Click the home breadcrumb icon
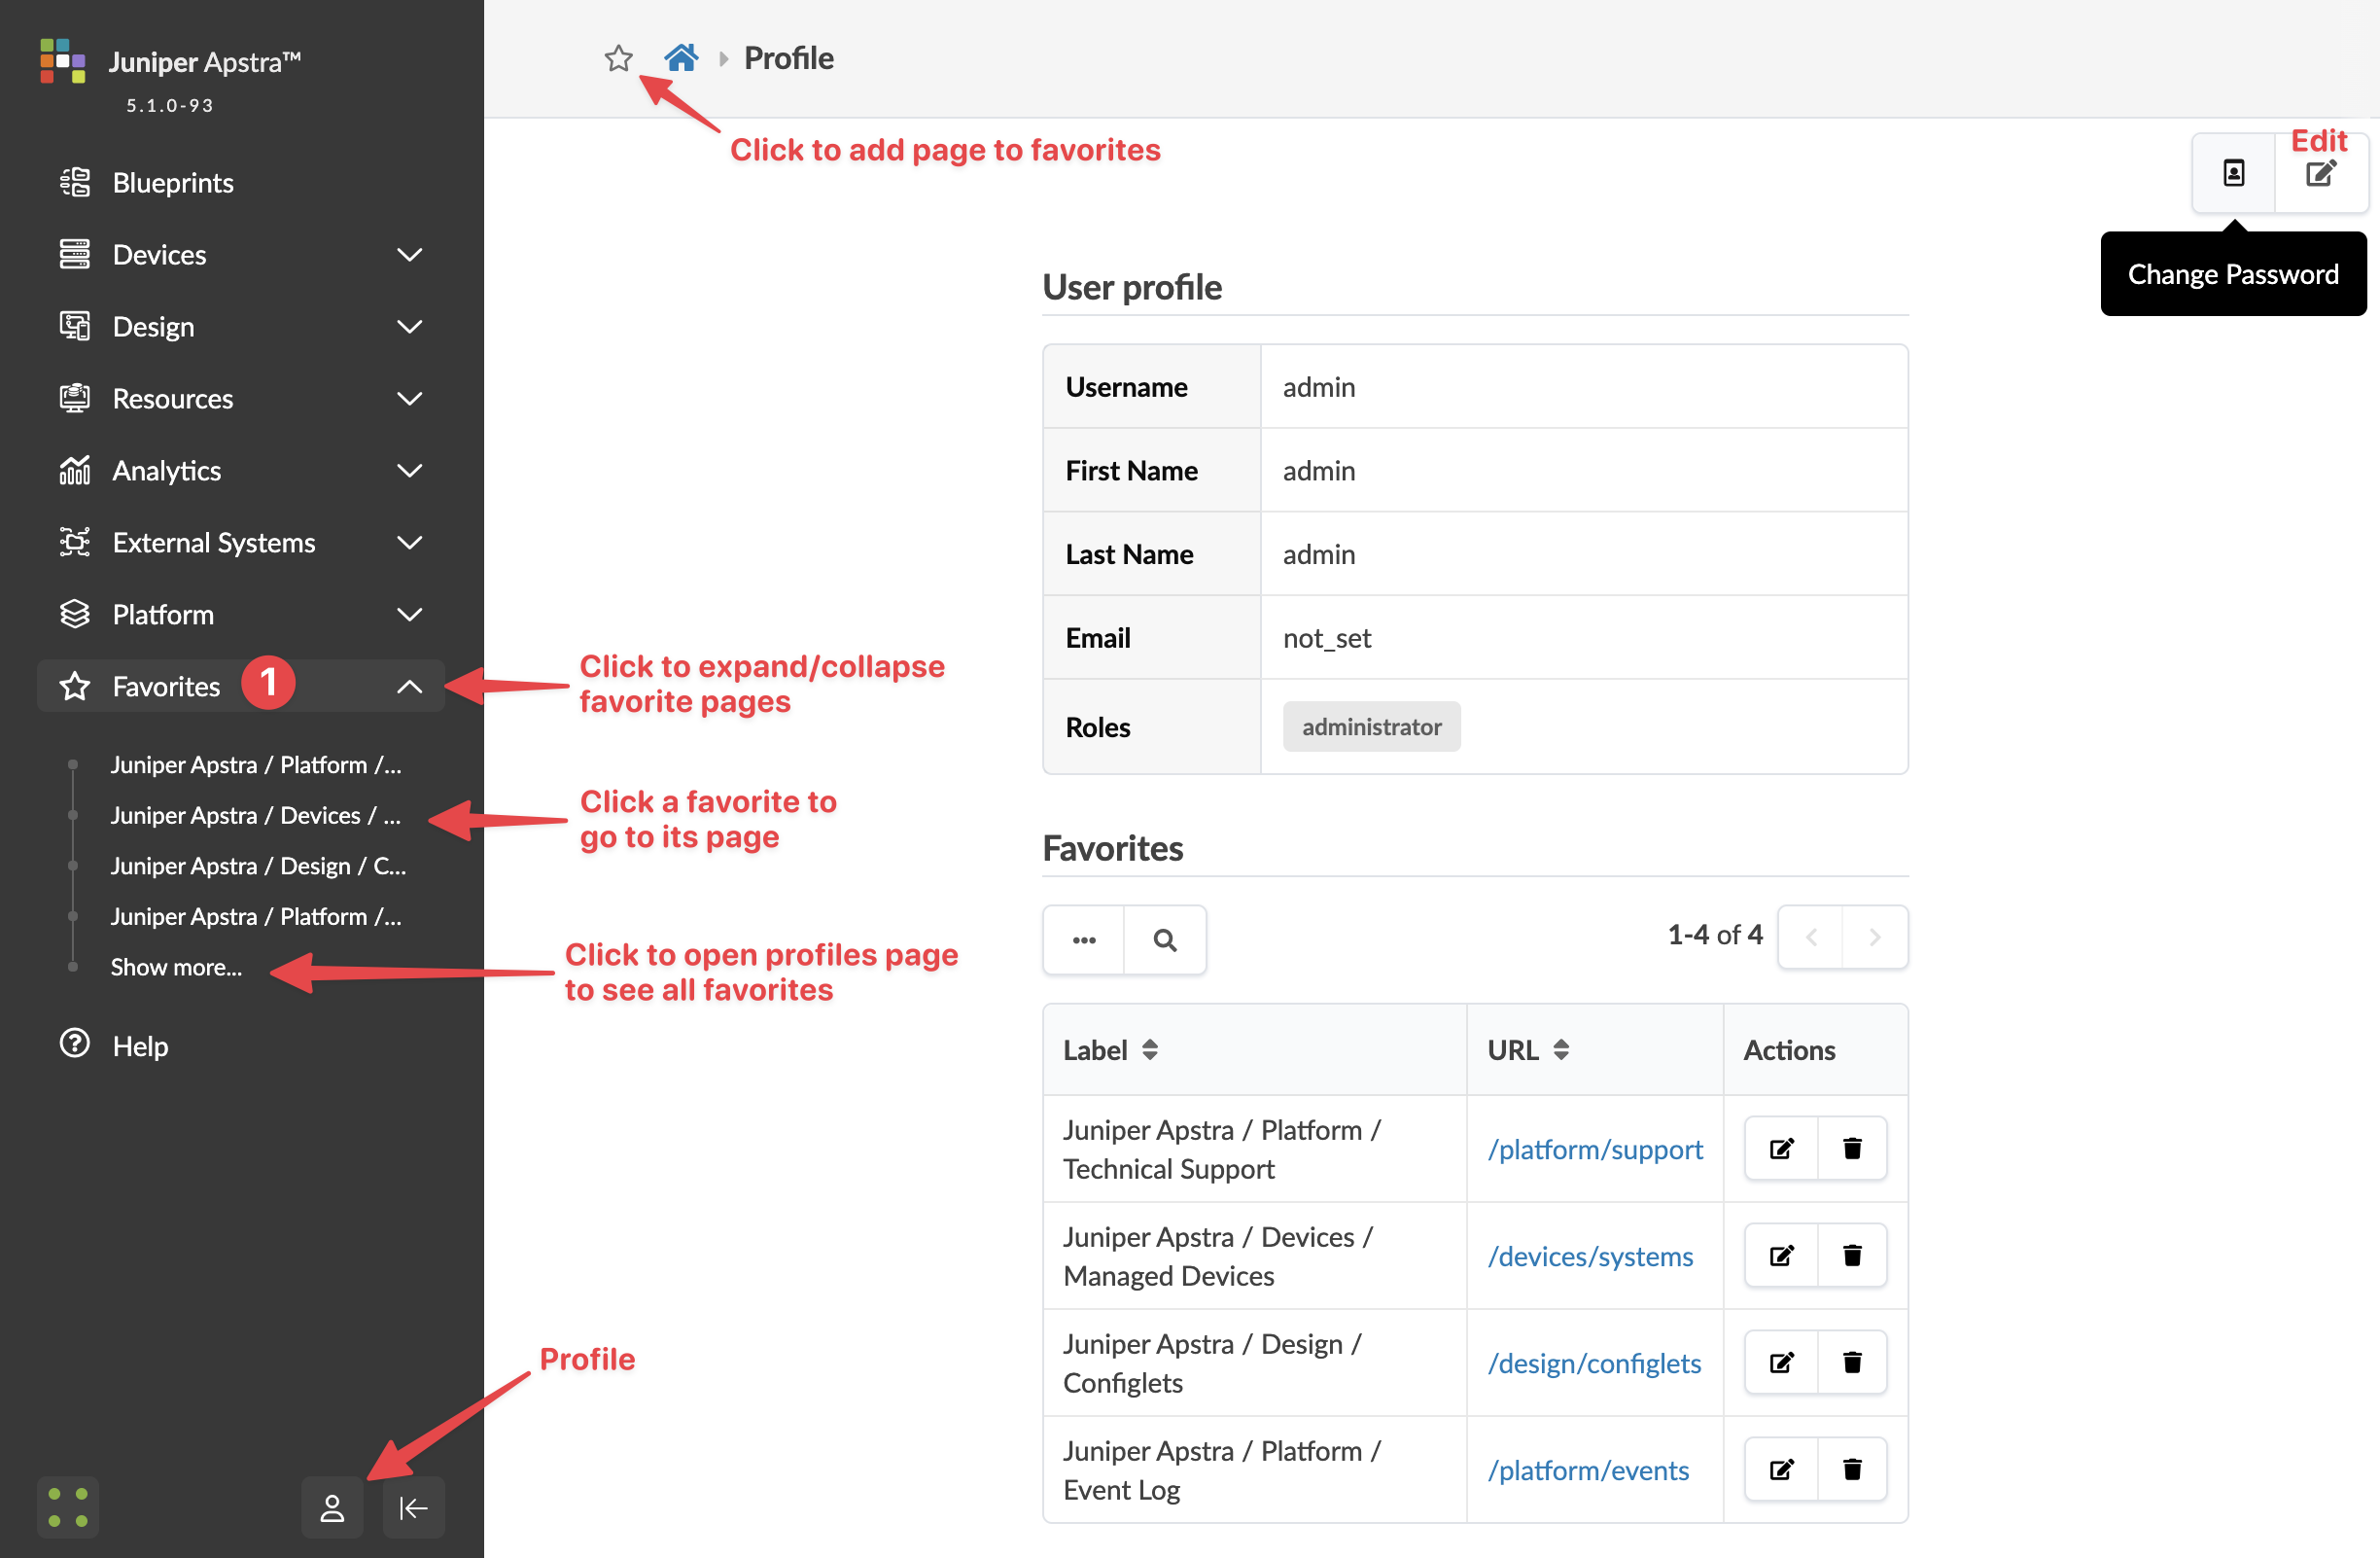 tap(681, 58)
